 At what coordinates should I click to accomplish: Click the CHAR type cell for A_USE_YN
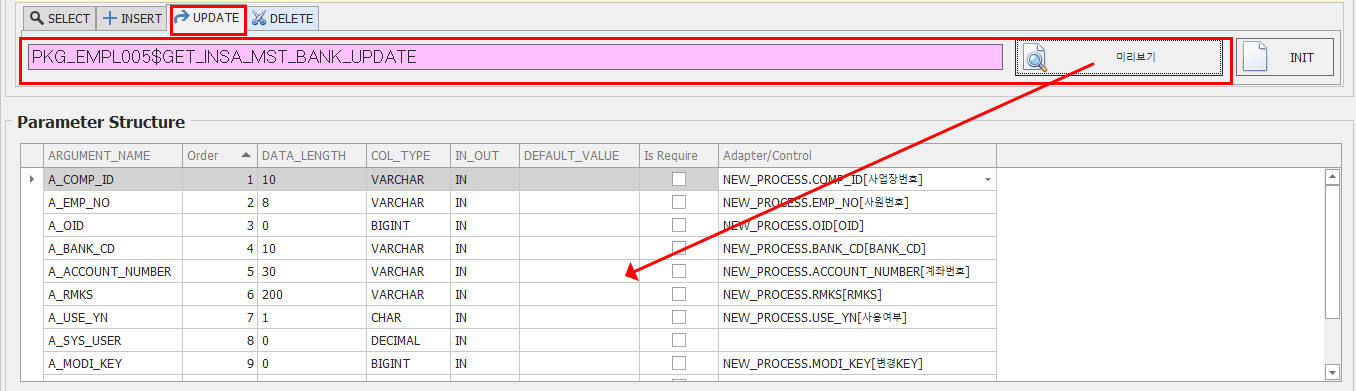coord(408,317)
